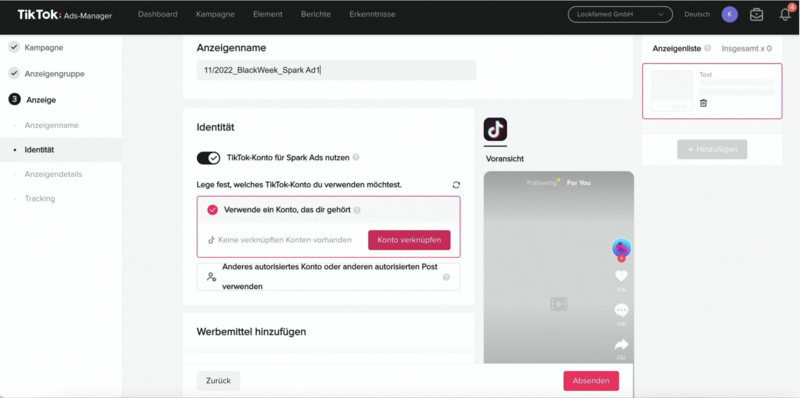Screen dimensions: 800x398
Task: Open the Deutsch language selector
Action: (697, 14)
